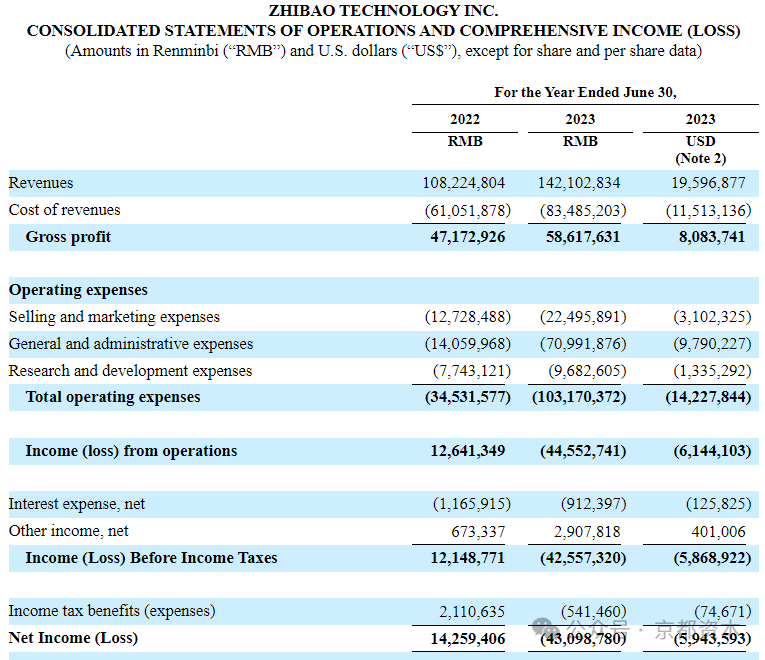Screen dimensions: 765x660
Task: Click the USD (Note 2) column header
Action: click(x=701, y=150)
